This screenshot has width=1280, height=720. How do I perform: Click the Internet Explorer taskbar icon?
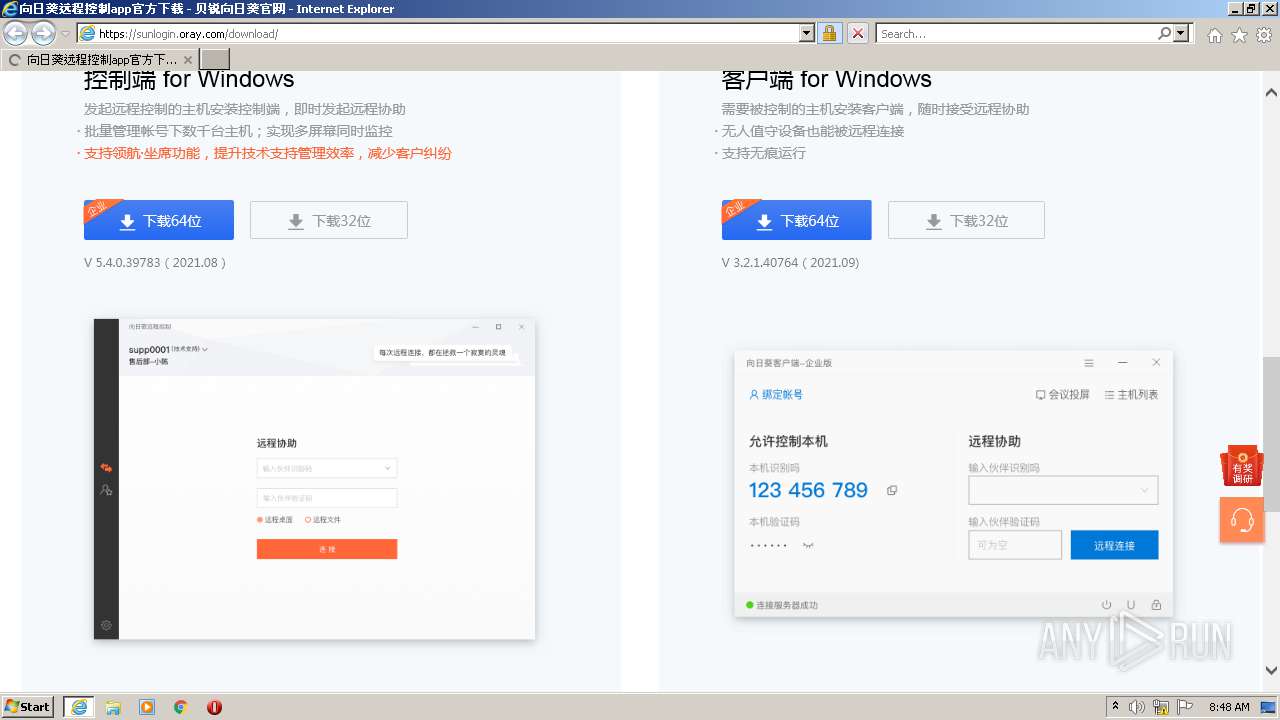[x=79, y=707]
